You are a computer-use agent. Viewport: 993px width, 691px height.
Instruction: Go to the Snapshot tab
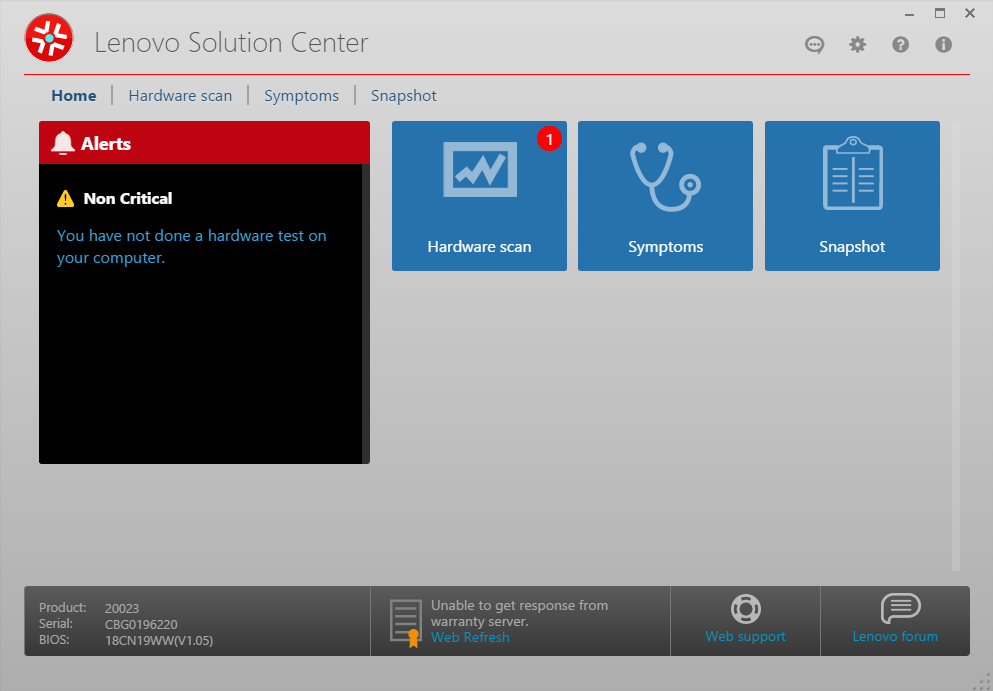404,96
